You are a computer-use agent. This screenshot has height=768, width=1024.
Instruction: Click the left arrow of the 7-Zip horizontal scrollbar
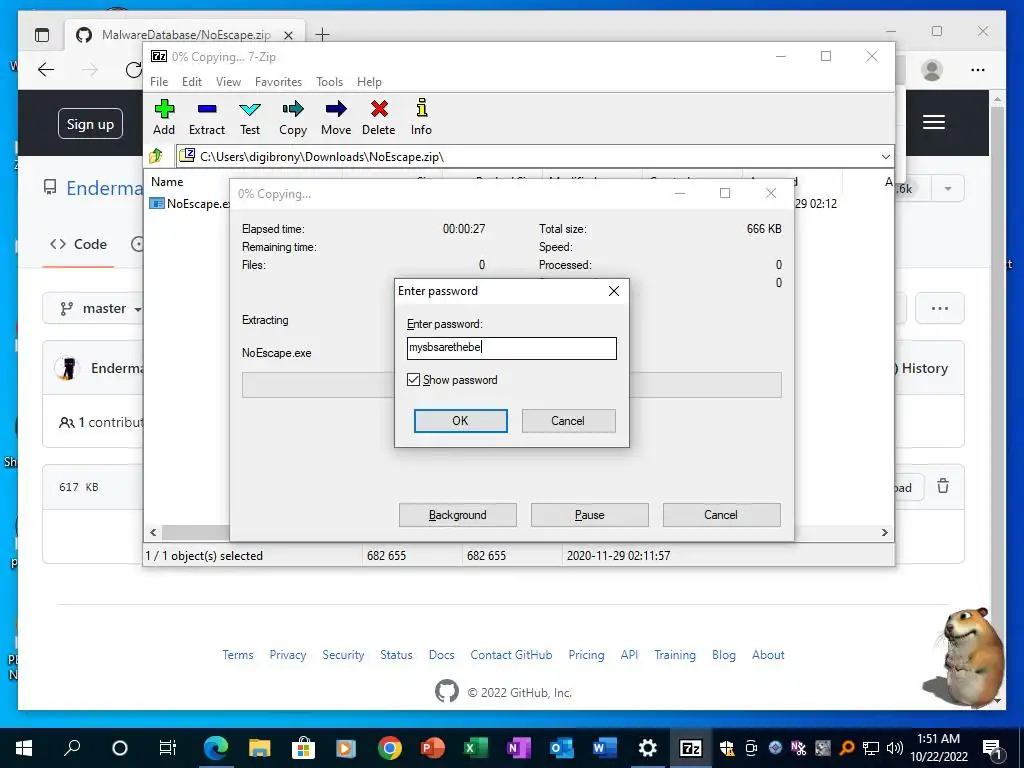tap(153, 532)
